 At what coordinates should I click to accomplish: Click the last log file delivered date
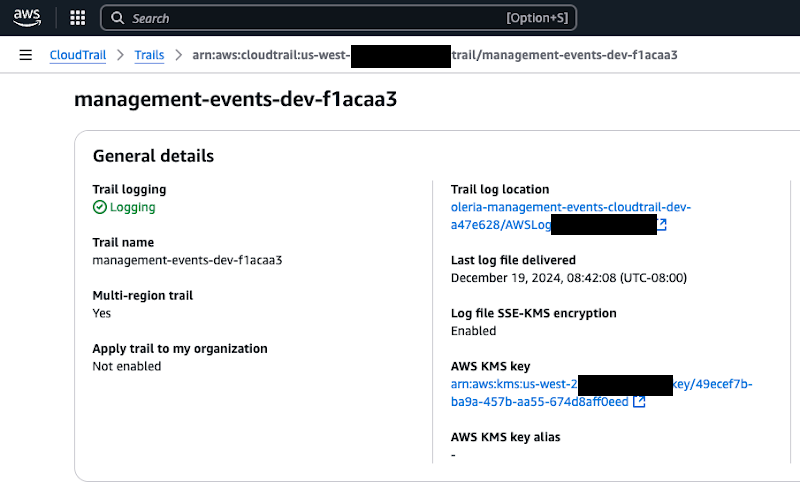(569, 278)
